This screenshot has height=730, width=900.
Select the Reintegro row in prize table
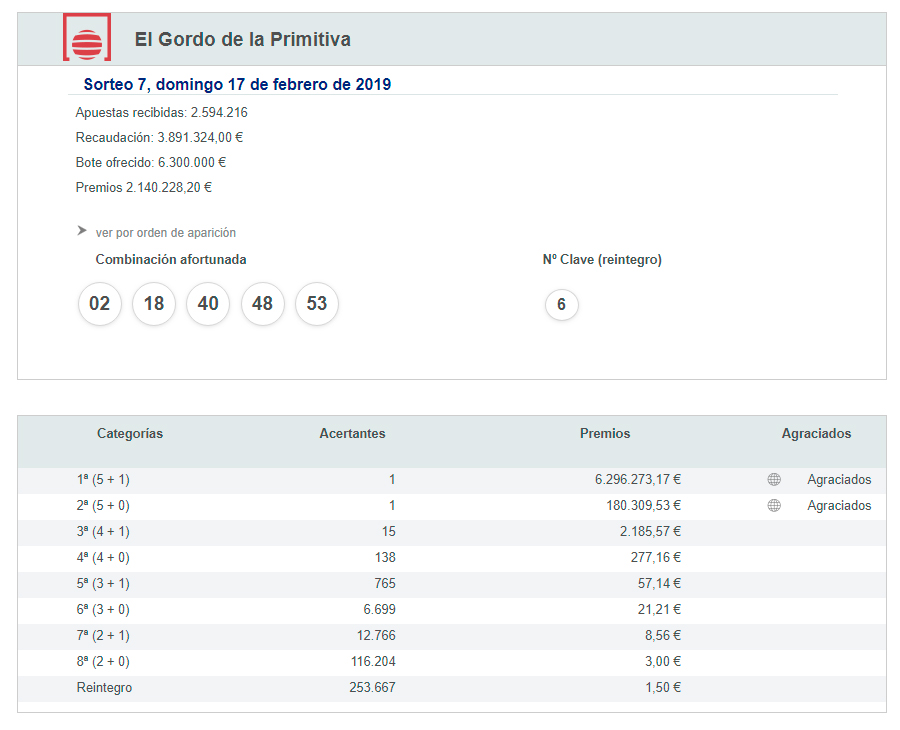point(105,688)
